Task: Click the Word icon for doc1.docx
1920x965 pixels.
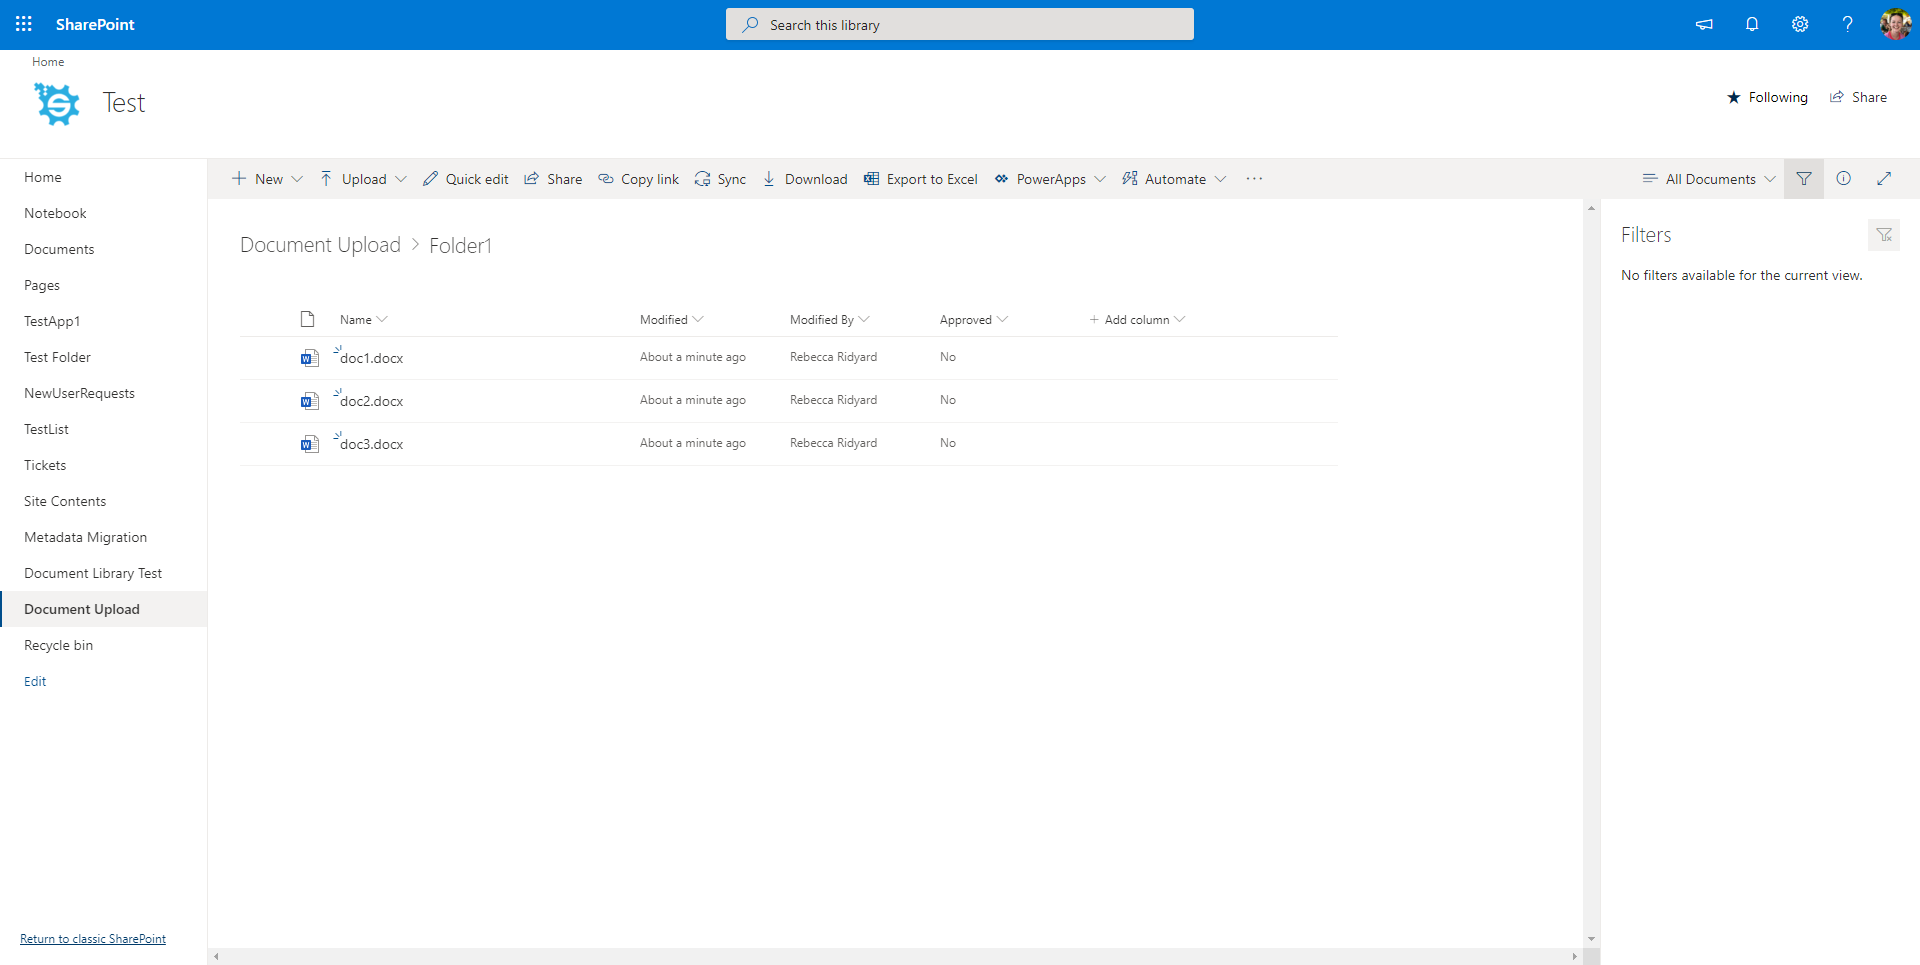Action: 309,358
